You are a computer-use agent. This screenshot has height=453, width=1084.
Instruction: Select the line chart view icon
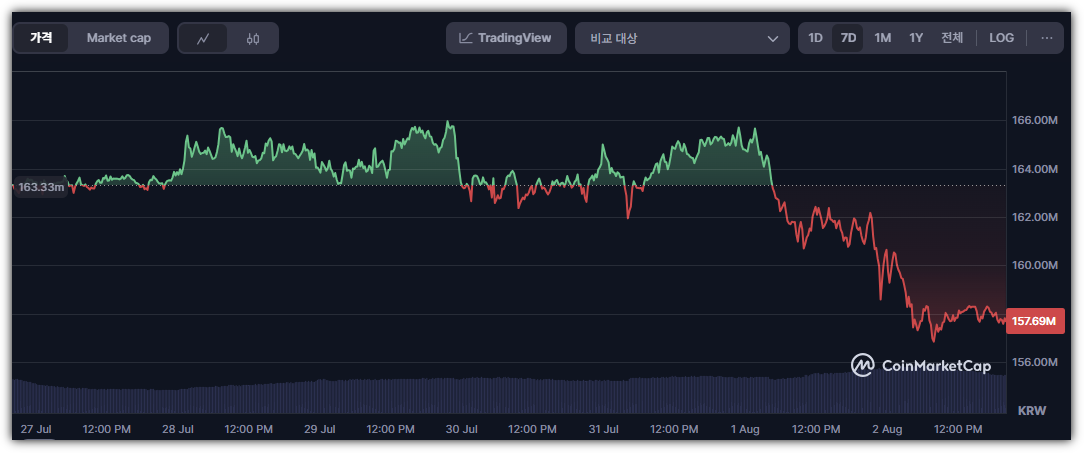tap(203, 39)
